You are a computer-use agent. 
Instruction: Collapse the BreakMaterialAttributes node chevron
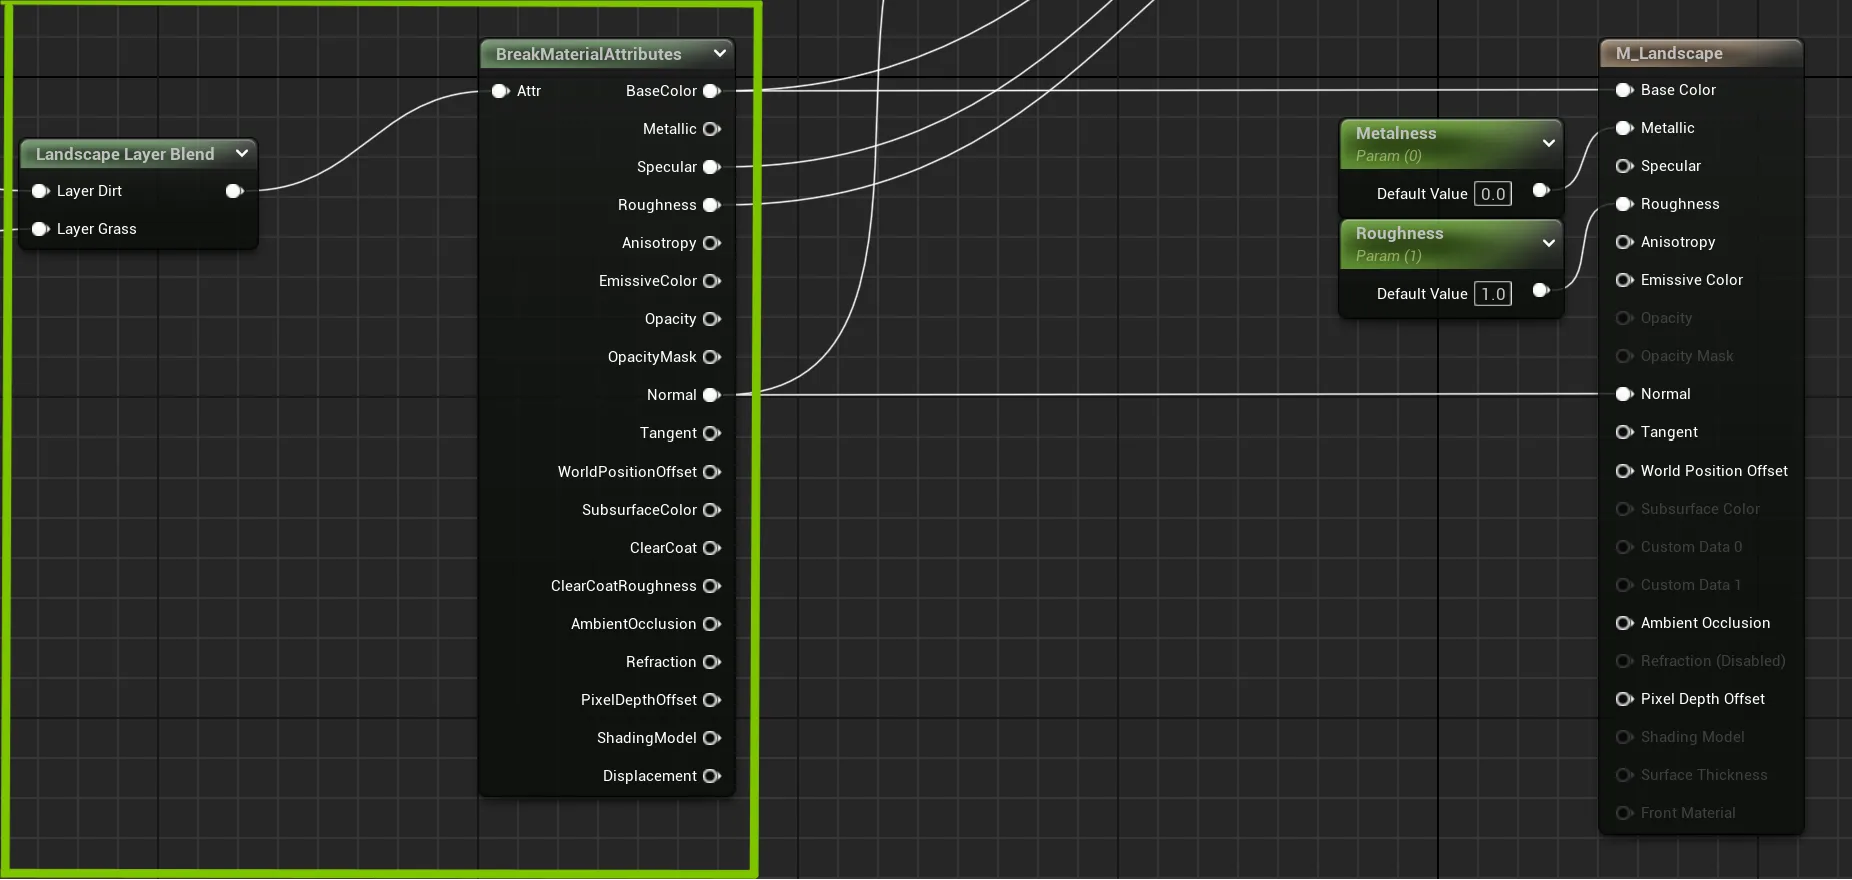tap(719, 53)
